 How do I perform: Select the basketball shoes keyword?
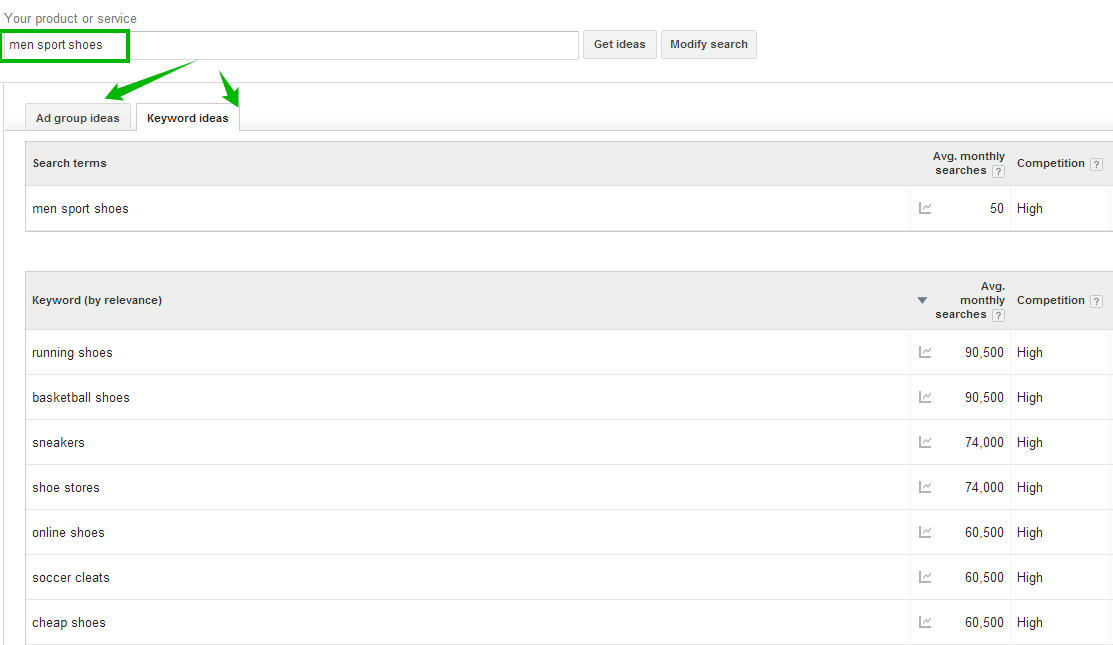[81, 397]
